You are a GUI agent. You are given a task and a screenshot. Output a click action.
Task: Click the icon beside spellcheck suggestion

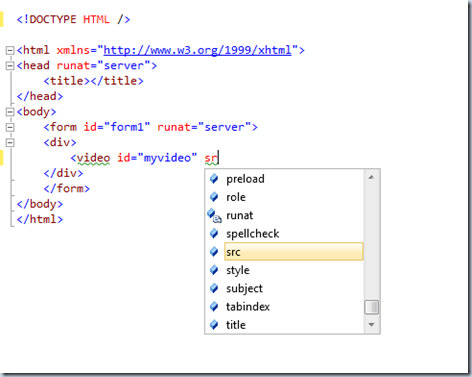tap(214, 234)
